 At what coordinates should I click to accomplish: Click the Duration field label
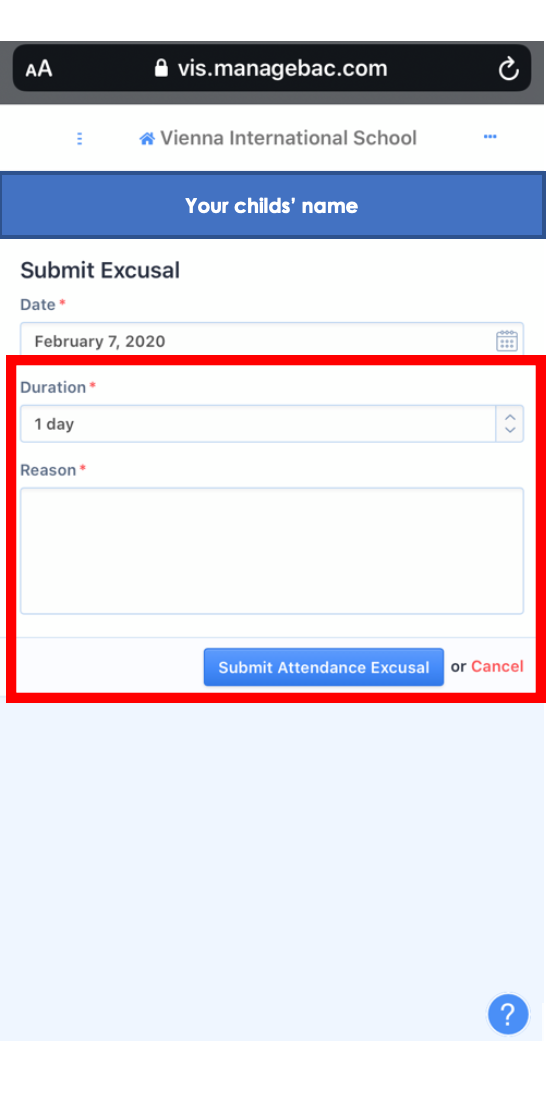[x=53, y=387]
